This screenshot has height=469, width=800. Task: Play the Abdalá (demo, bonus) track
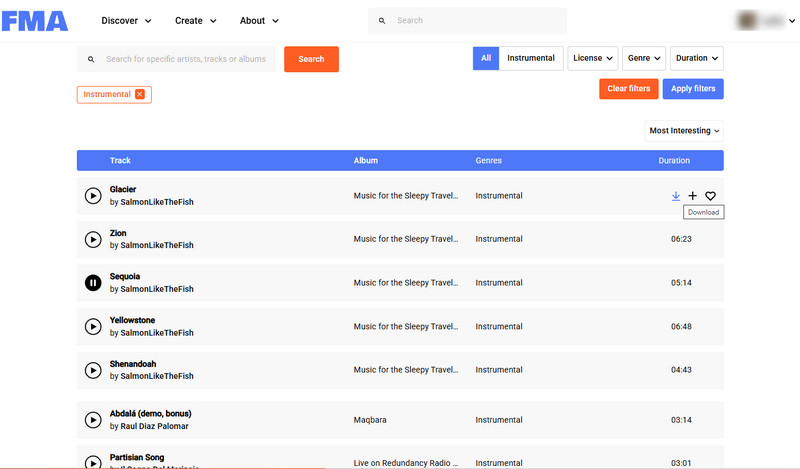[x=93, y=420]
